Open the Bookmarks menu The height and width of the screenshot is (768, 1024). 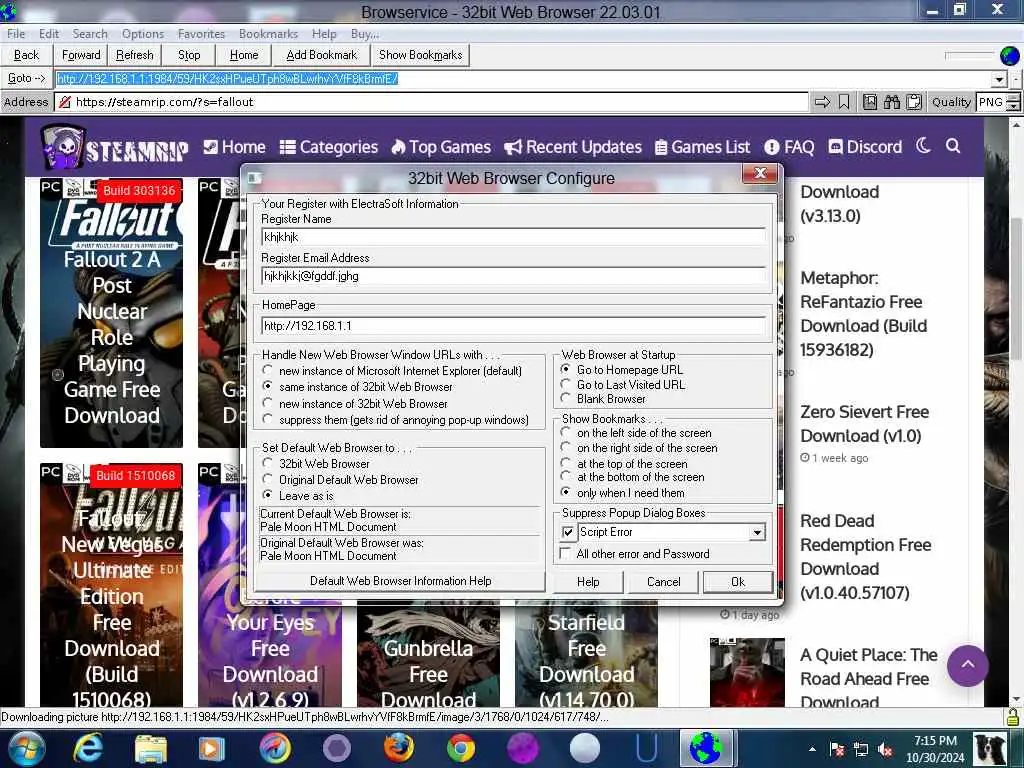268,34
